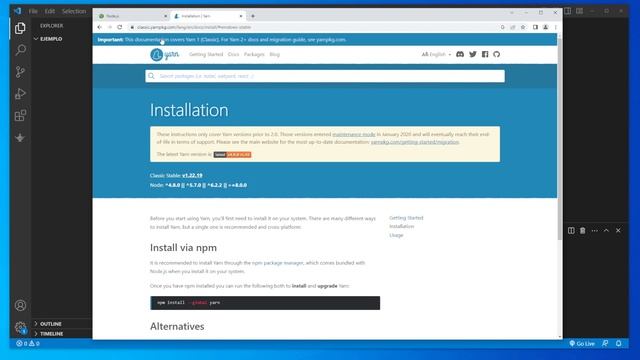Click the Usage sidebar link
640x360 pixels.
click(x=396, y=235)
